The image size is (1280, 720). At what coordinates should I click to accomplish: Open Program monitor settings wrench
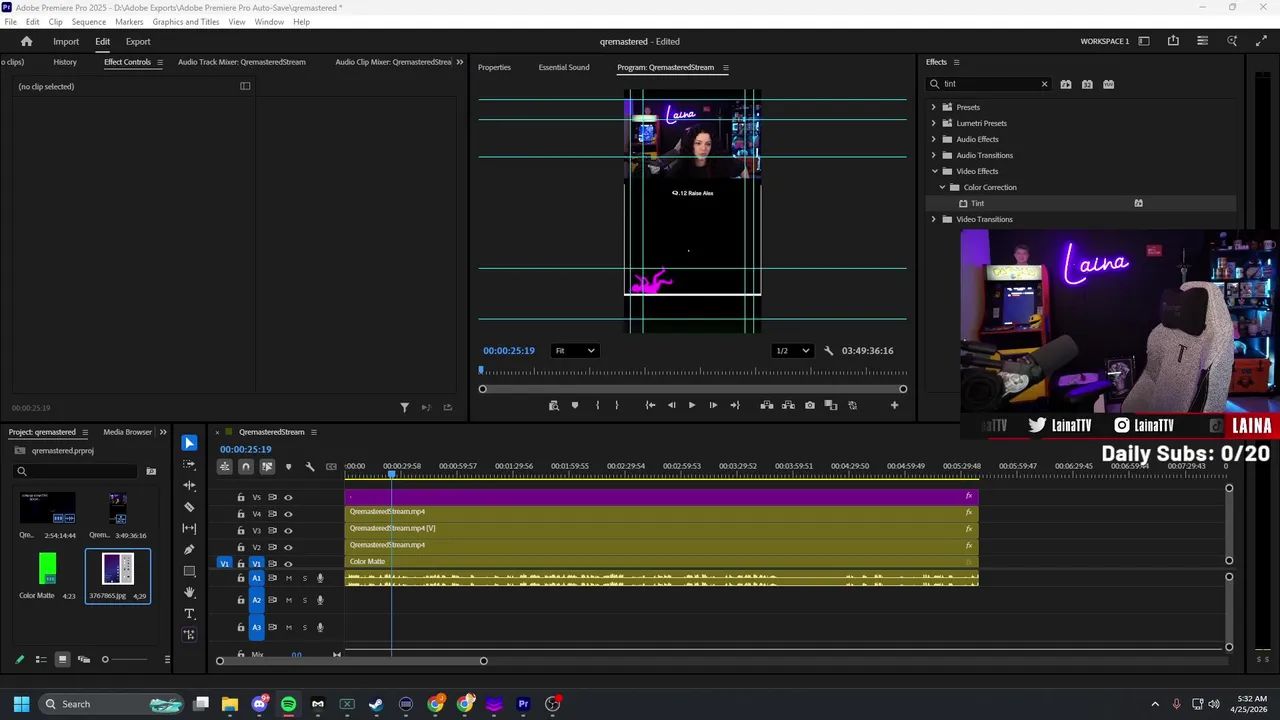tap(828, 351)
